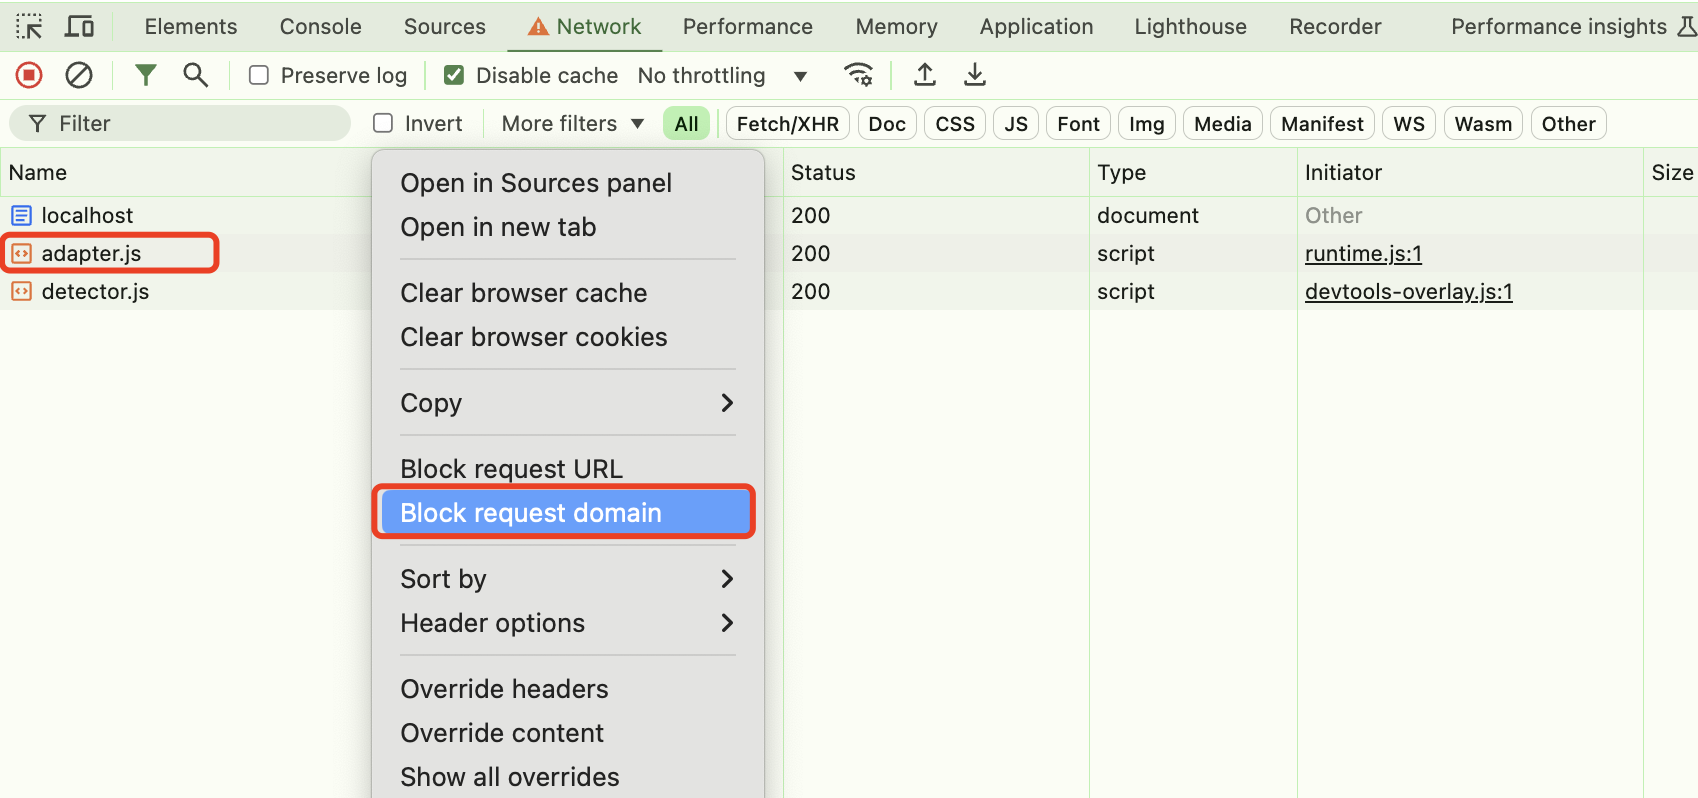Click the localhost document icon
The height and width of the screenshot is (798, 1698).
coord(21,215)
